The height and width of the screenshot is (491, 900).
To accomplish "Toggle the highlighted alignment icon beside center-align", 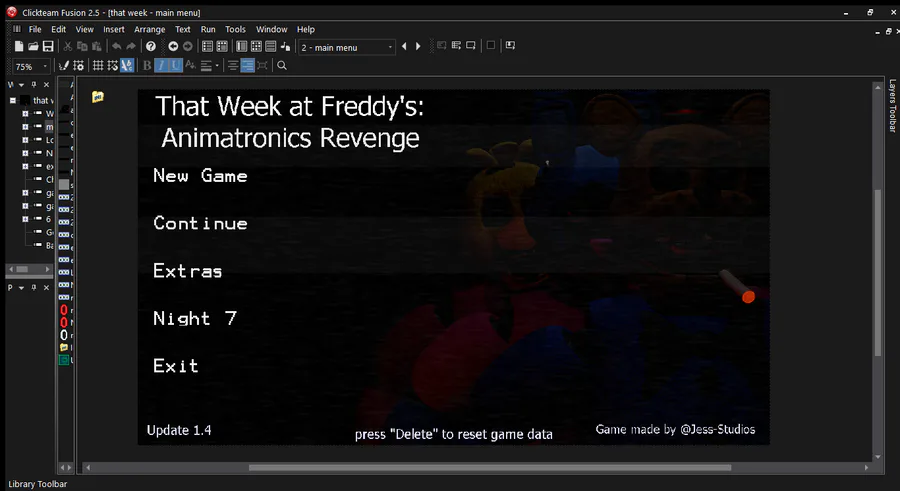I will [247, 66].
